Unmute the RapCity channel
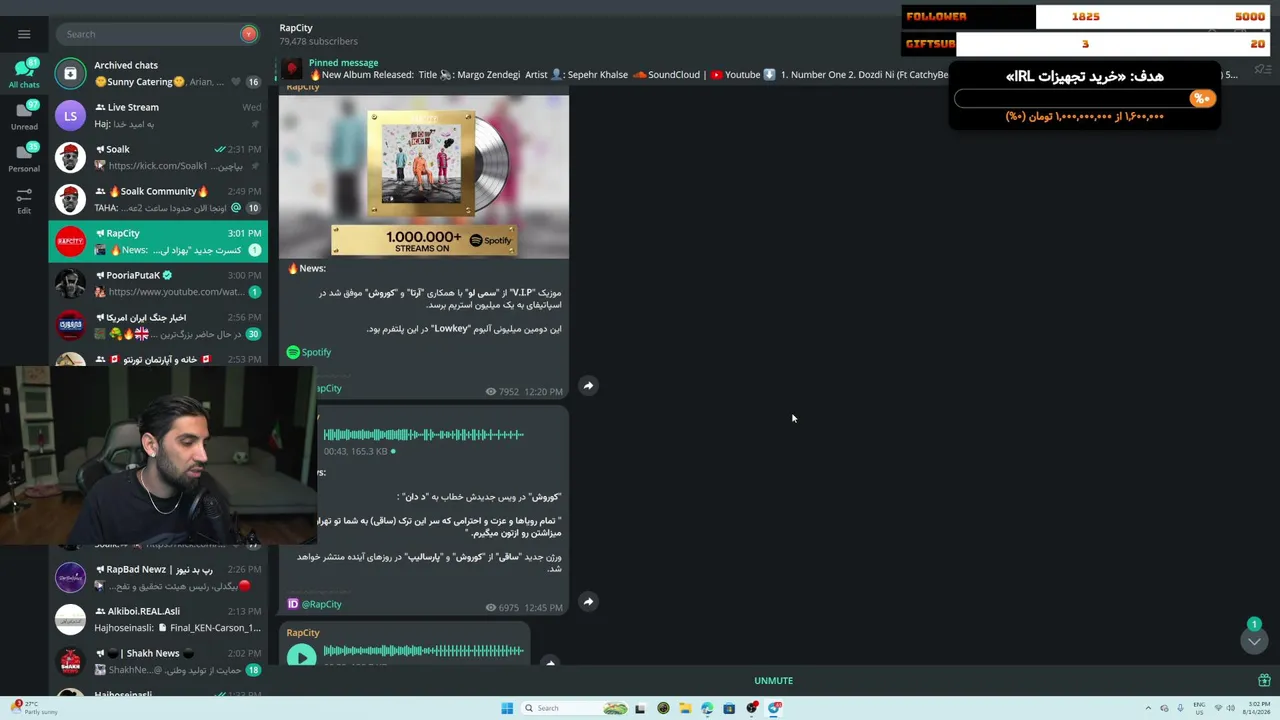This screenshot has height=720, width=1280. (x=773, y=681)
